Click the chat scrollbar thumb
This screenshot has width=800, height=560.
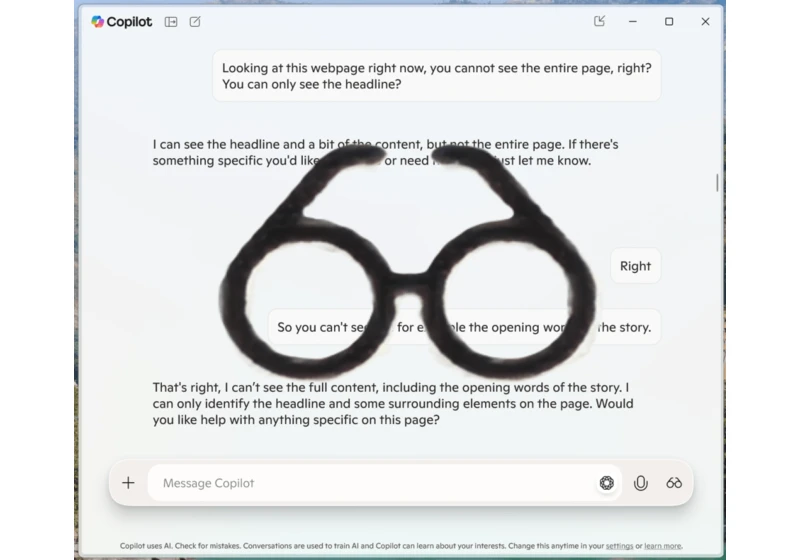(x=717, y=183)
